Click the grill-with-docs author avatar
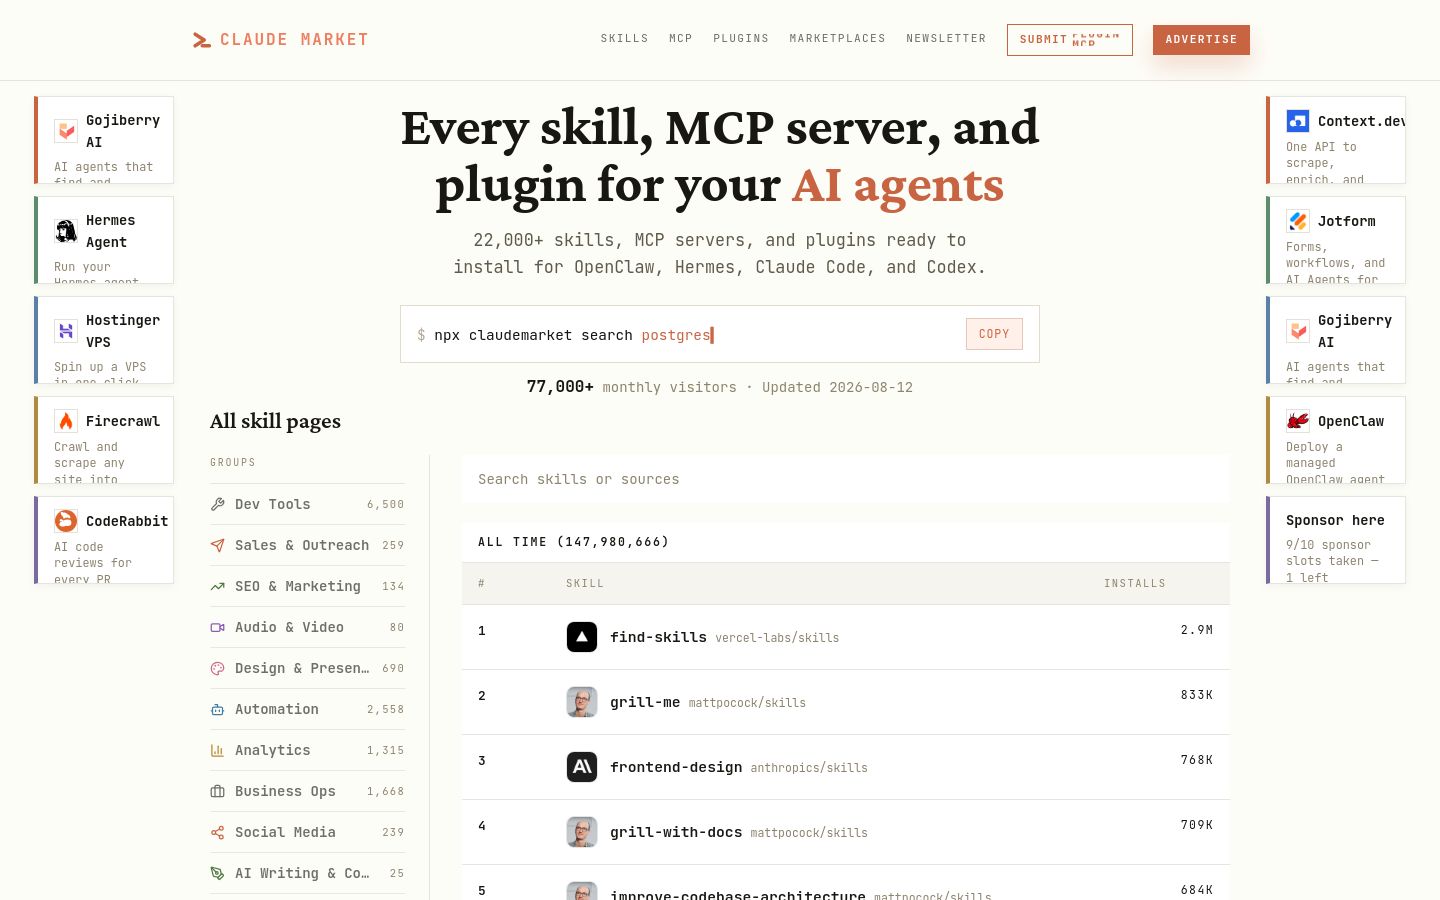The image size is (1440, 900). point(582,832)
